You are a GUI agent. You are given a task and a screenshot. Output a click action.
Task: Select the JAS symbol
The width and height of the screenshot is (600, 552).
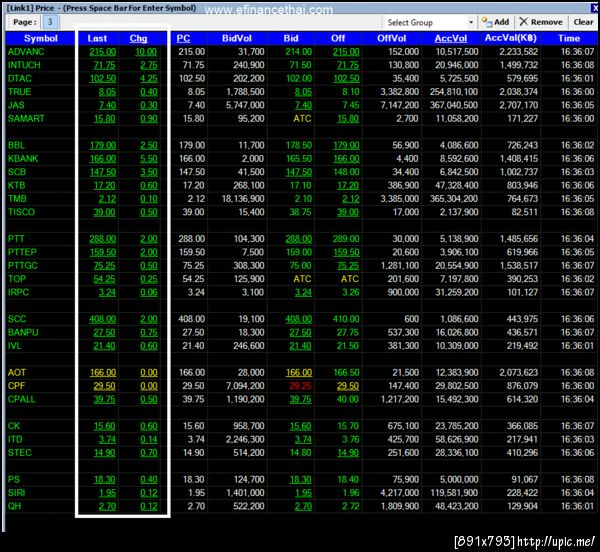16,105
